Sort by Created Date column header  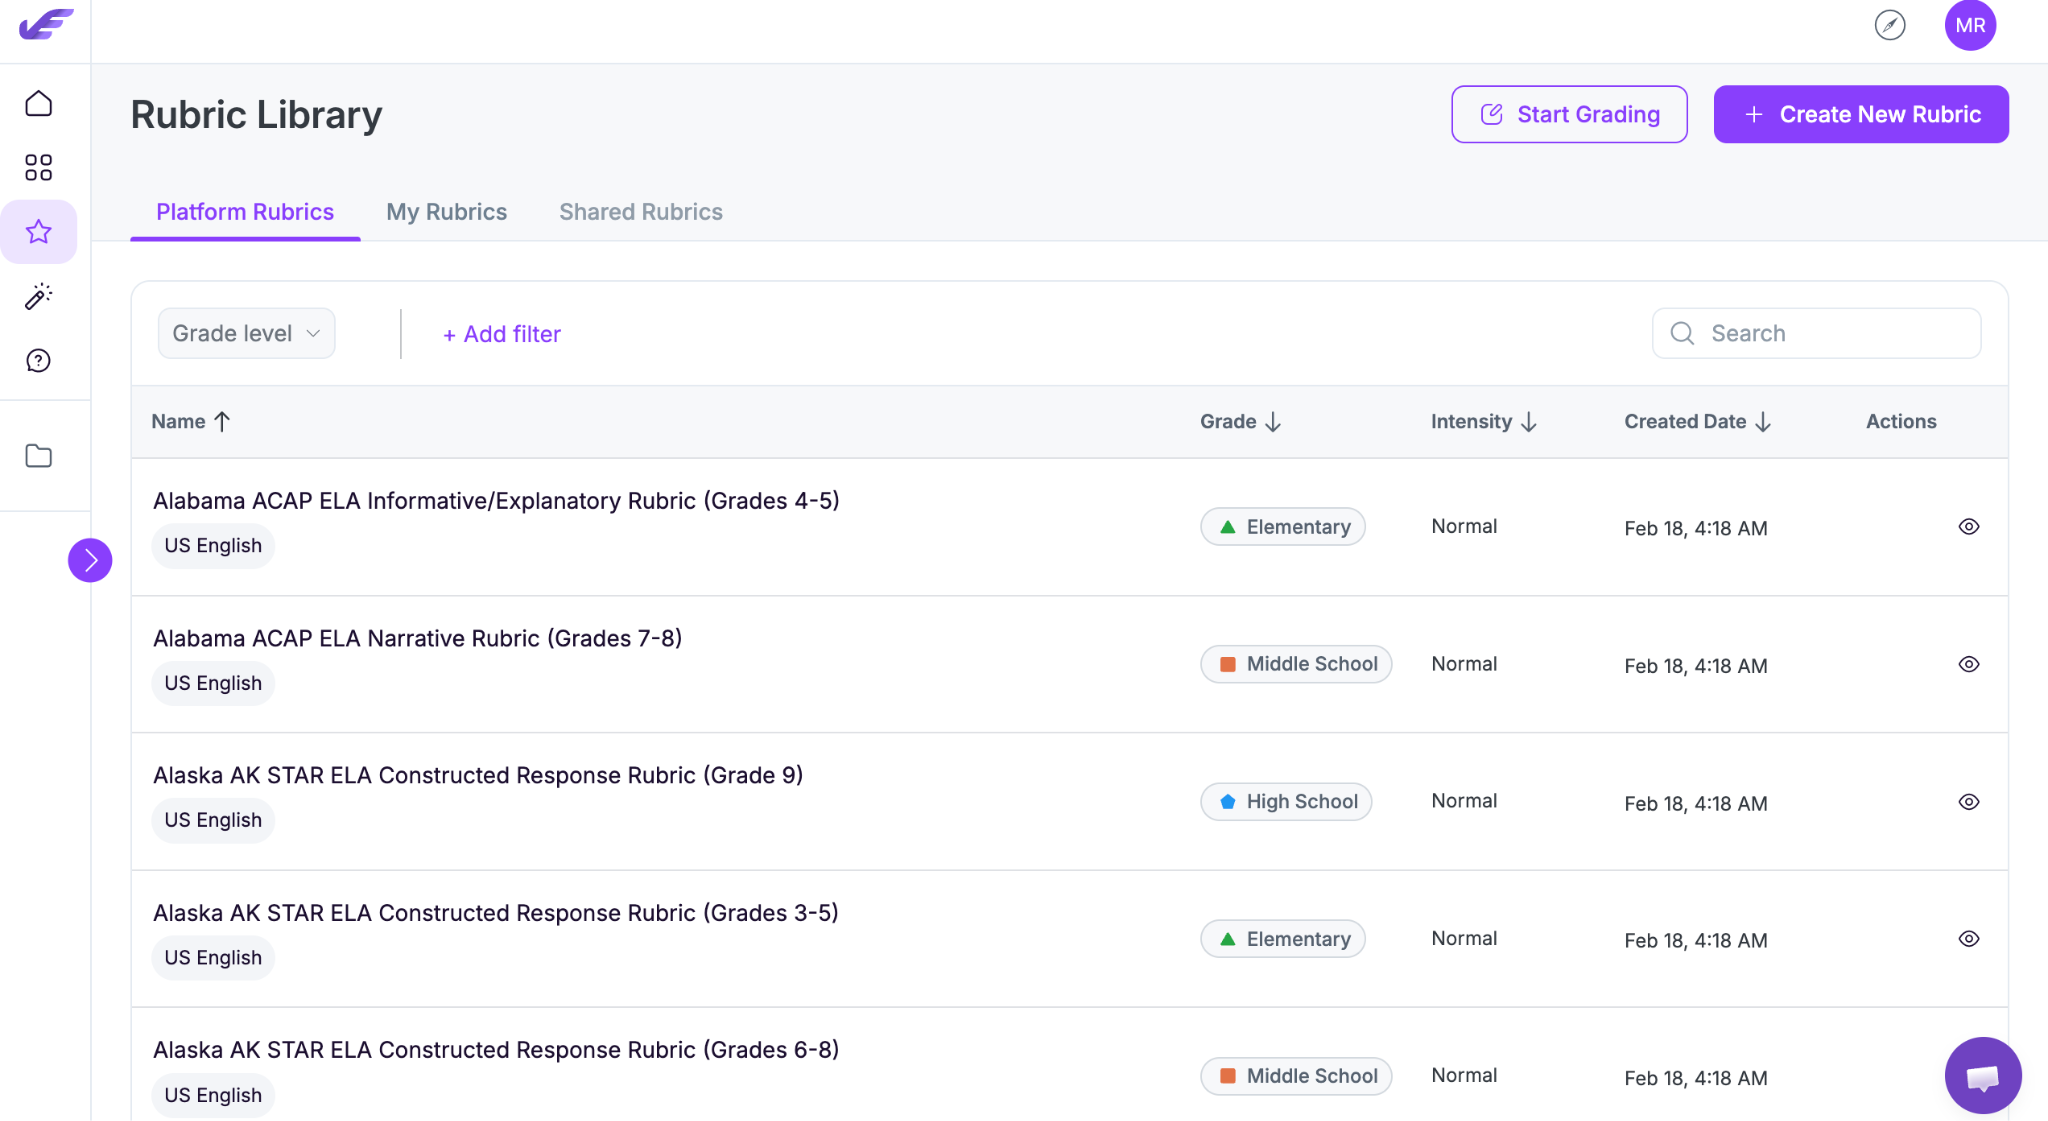tap(1697, 422)
